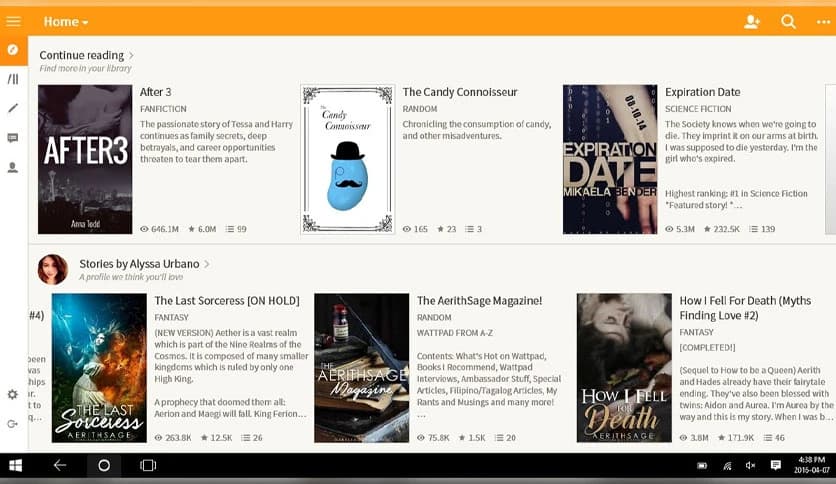Click Expiration Date vote count 232.5K
The image size is (836, 484).
pos(721,229)
